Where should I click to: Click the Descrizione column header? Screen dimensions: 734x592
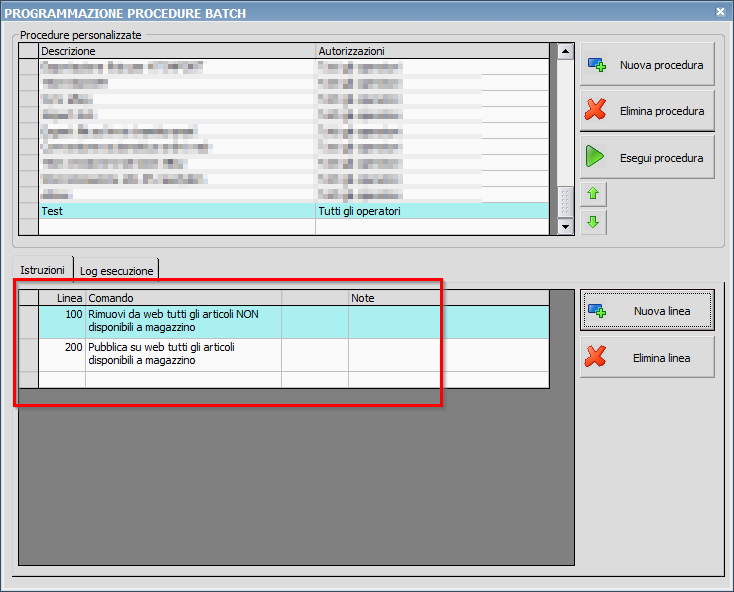pos(177,51)
